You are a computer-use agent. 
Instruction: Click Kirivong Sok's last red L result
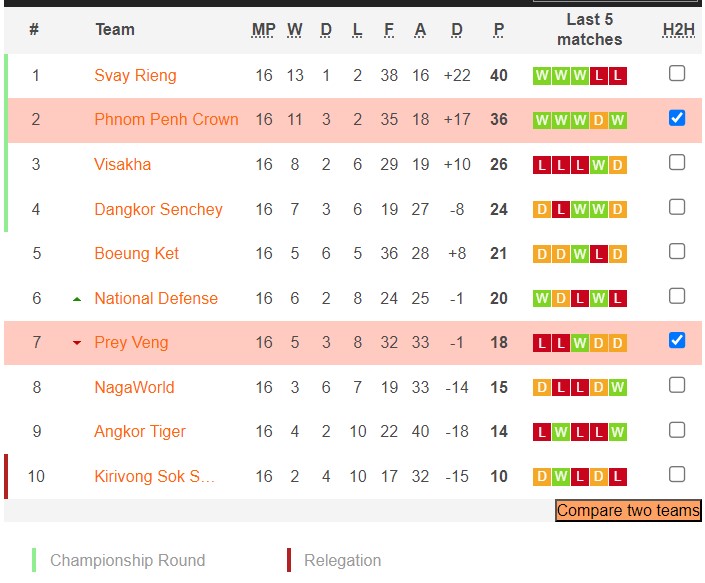click(618, 477)
